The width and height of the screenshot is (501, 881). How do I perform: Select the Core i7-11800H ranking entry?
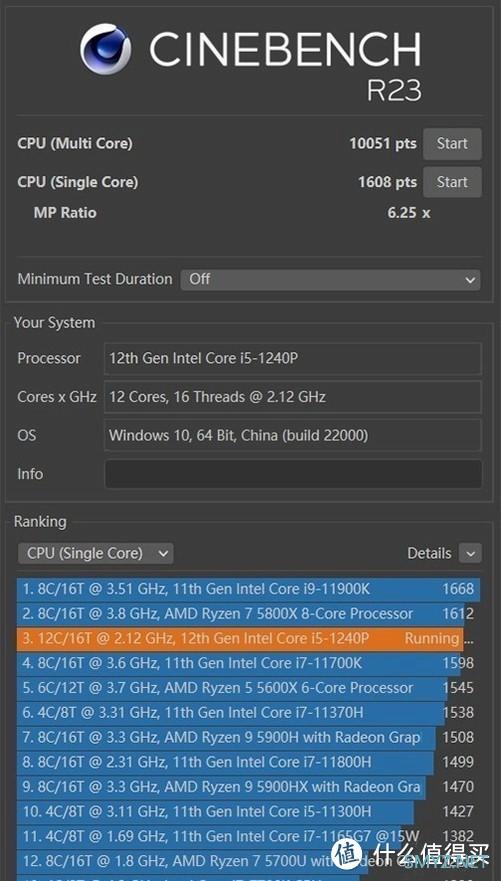248,762
